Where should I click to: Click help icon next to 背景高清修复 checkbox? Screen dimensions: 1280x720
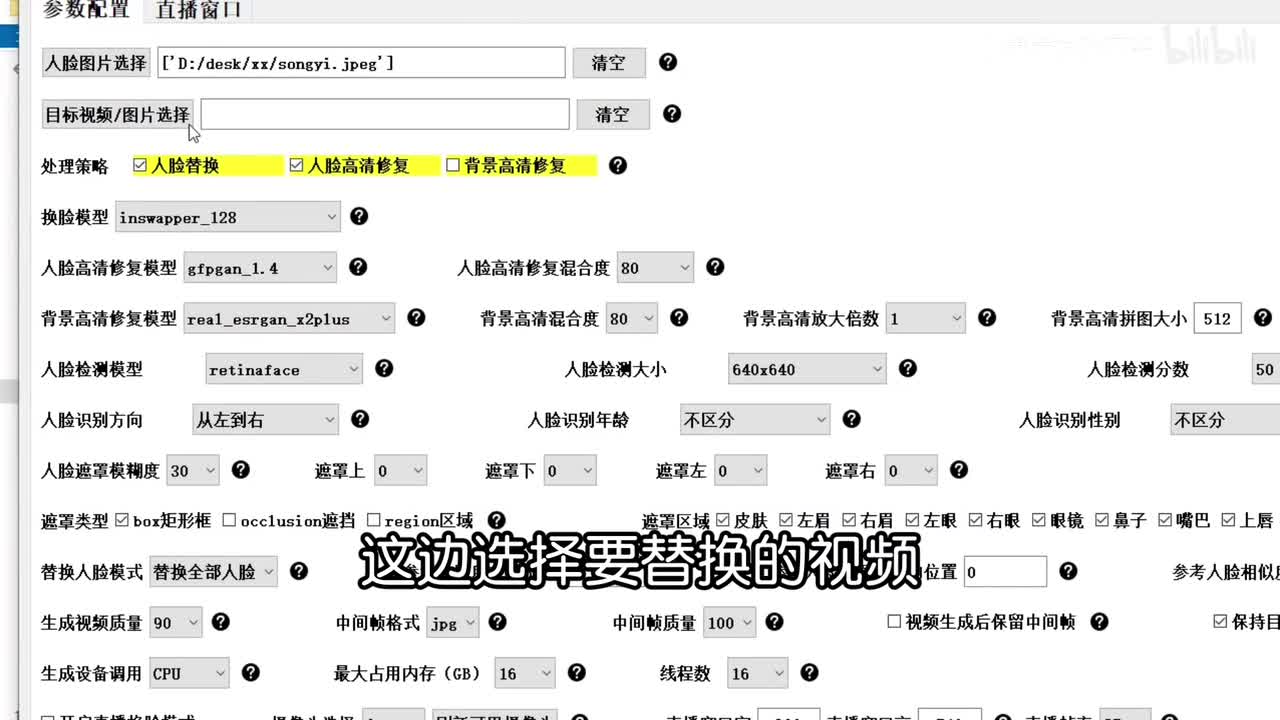tap(618, 165)
